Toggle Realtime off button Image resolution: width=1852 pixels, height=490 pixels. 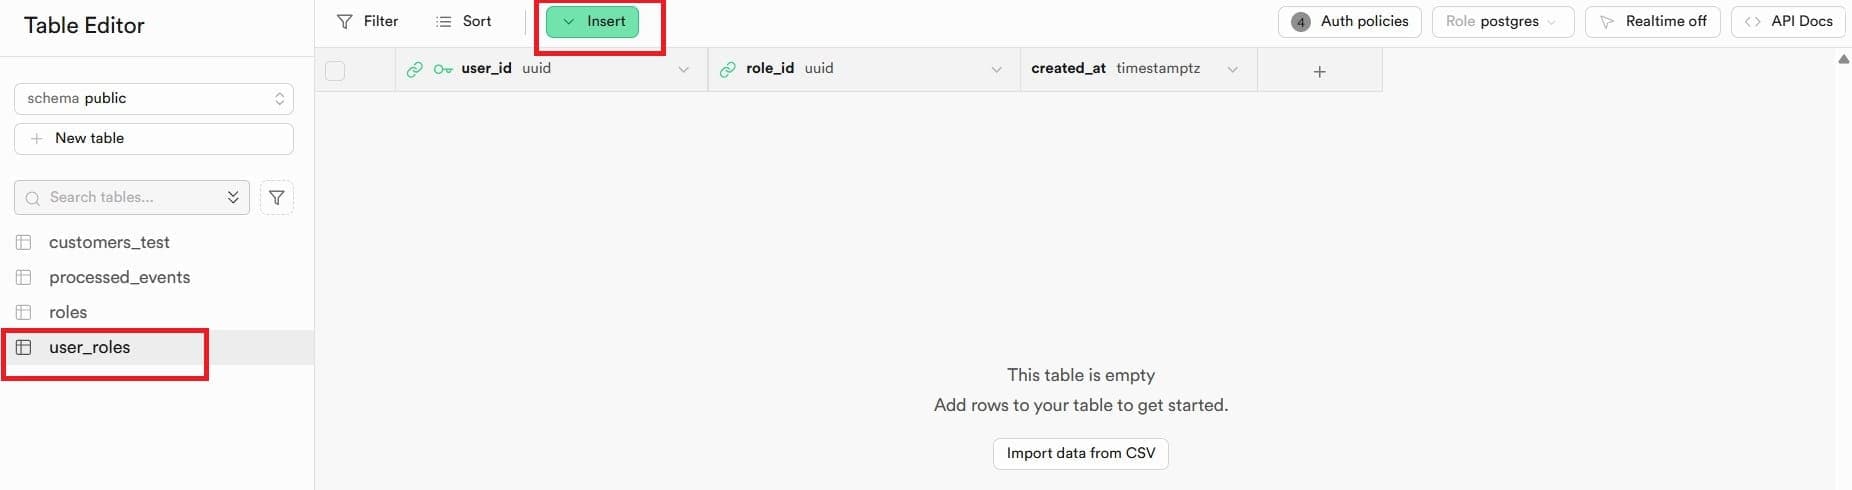(1653, 21)
